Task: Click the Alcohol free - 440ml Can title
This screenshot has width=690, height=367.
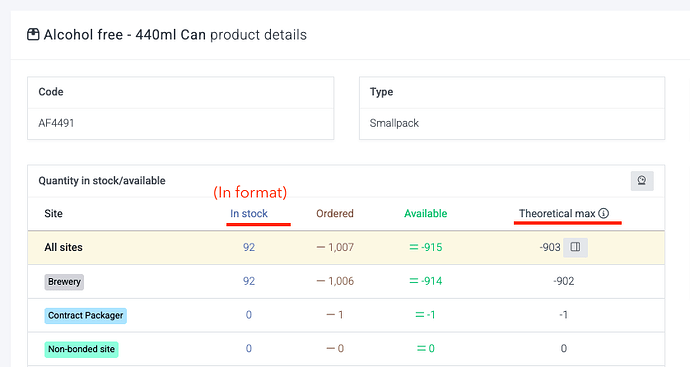Action: click(x=125, y=35)
